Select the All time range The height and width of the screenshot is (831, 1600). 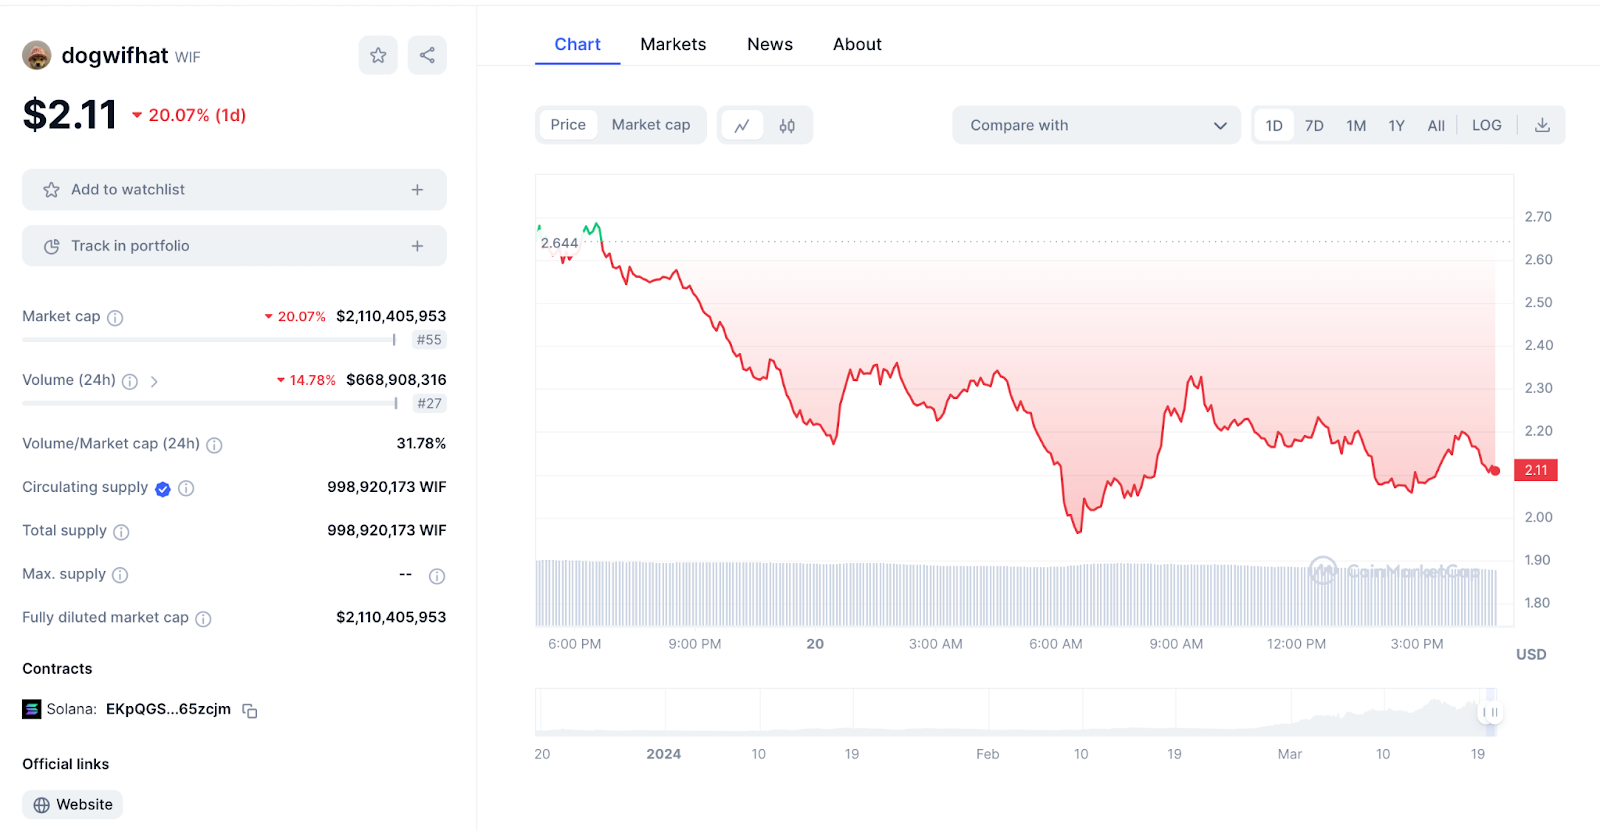[x=1436, y=125]
